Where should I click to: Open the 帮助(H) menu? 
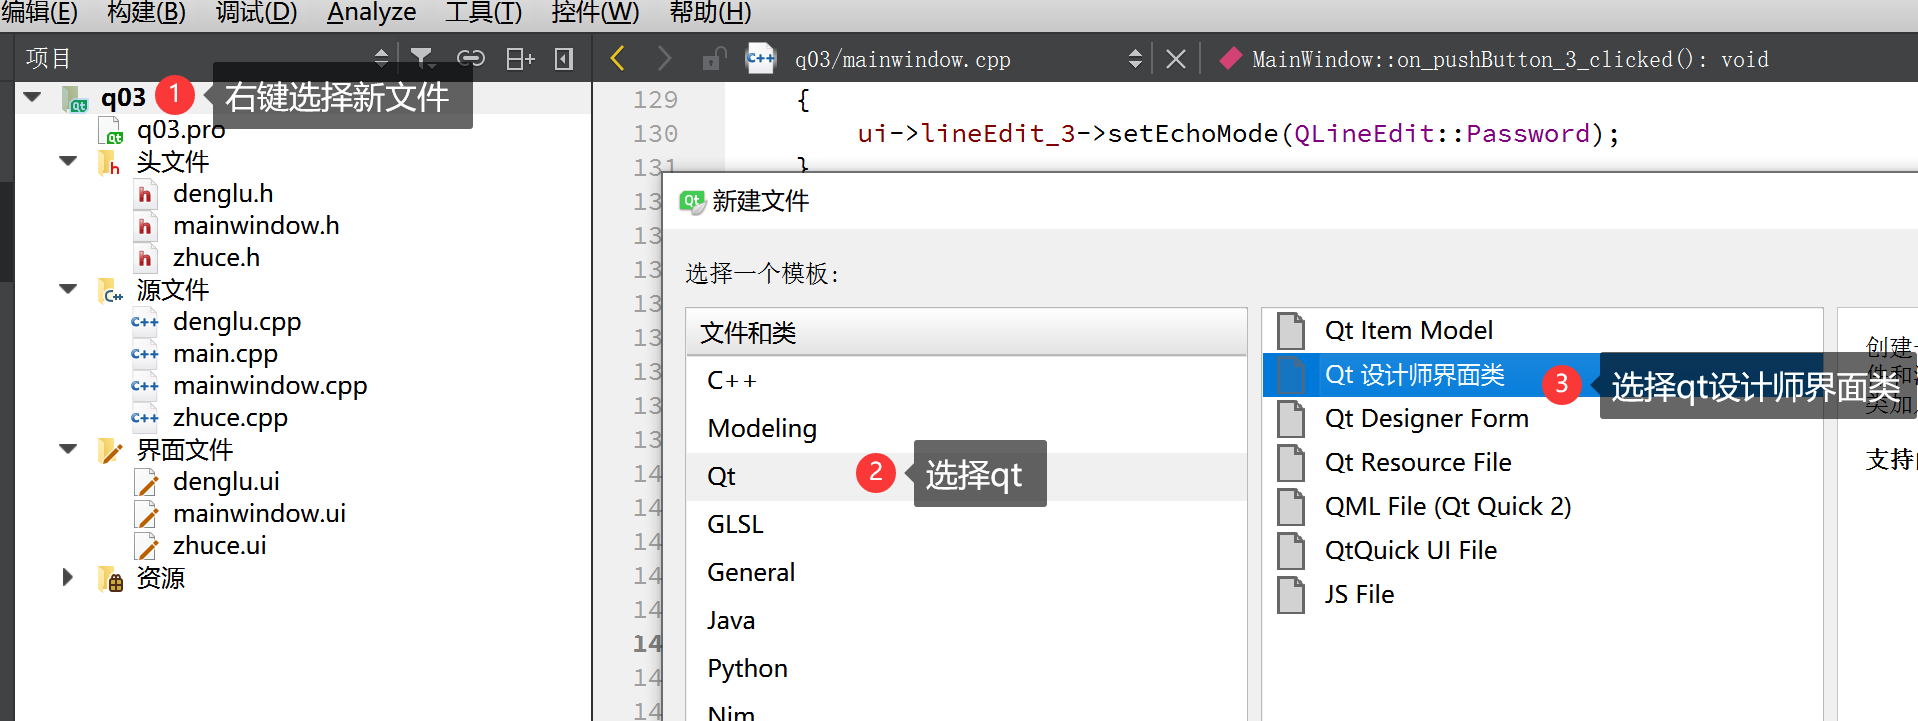(x=710, y=12)
